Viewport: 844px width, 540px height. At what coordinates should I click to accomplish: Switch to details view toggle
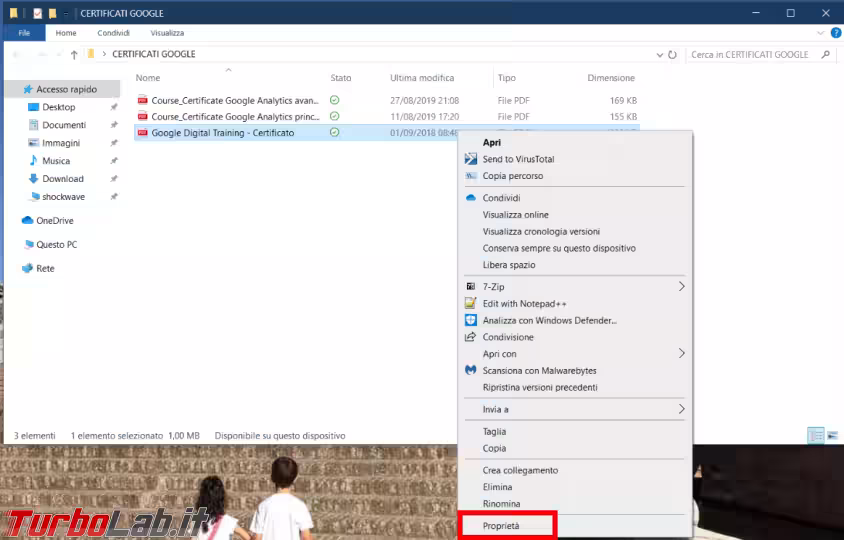815,435
